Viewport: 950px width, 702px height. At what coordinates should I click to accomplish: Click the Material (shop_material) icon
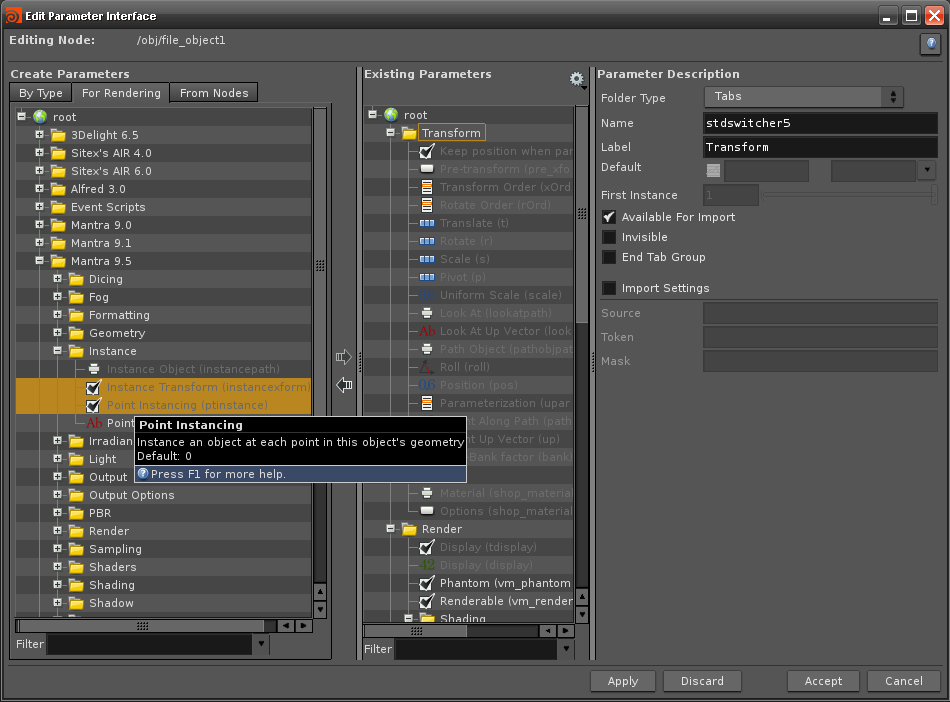click(x=427, y=493)
